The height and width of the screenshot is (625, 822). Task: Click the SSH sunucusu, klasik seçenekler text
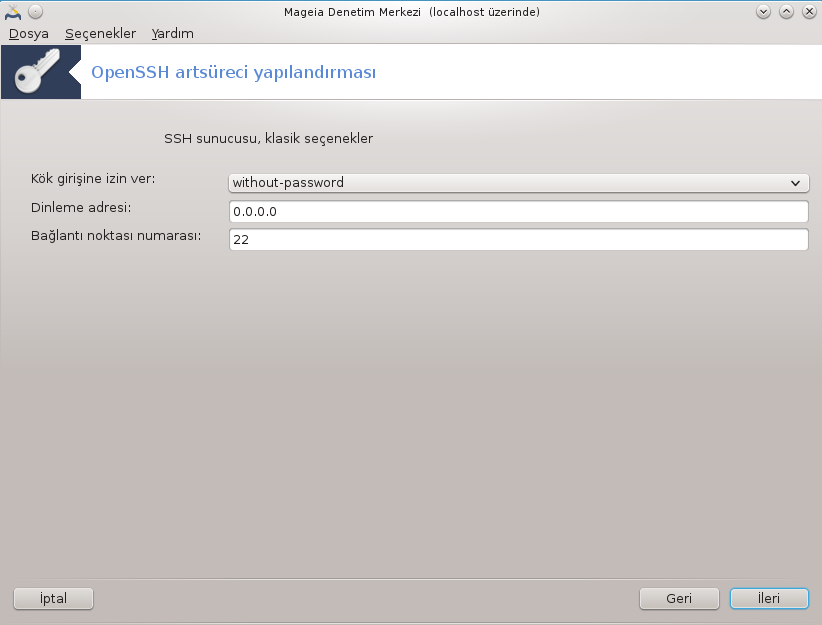click(268, 138)
